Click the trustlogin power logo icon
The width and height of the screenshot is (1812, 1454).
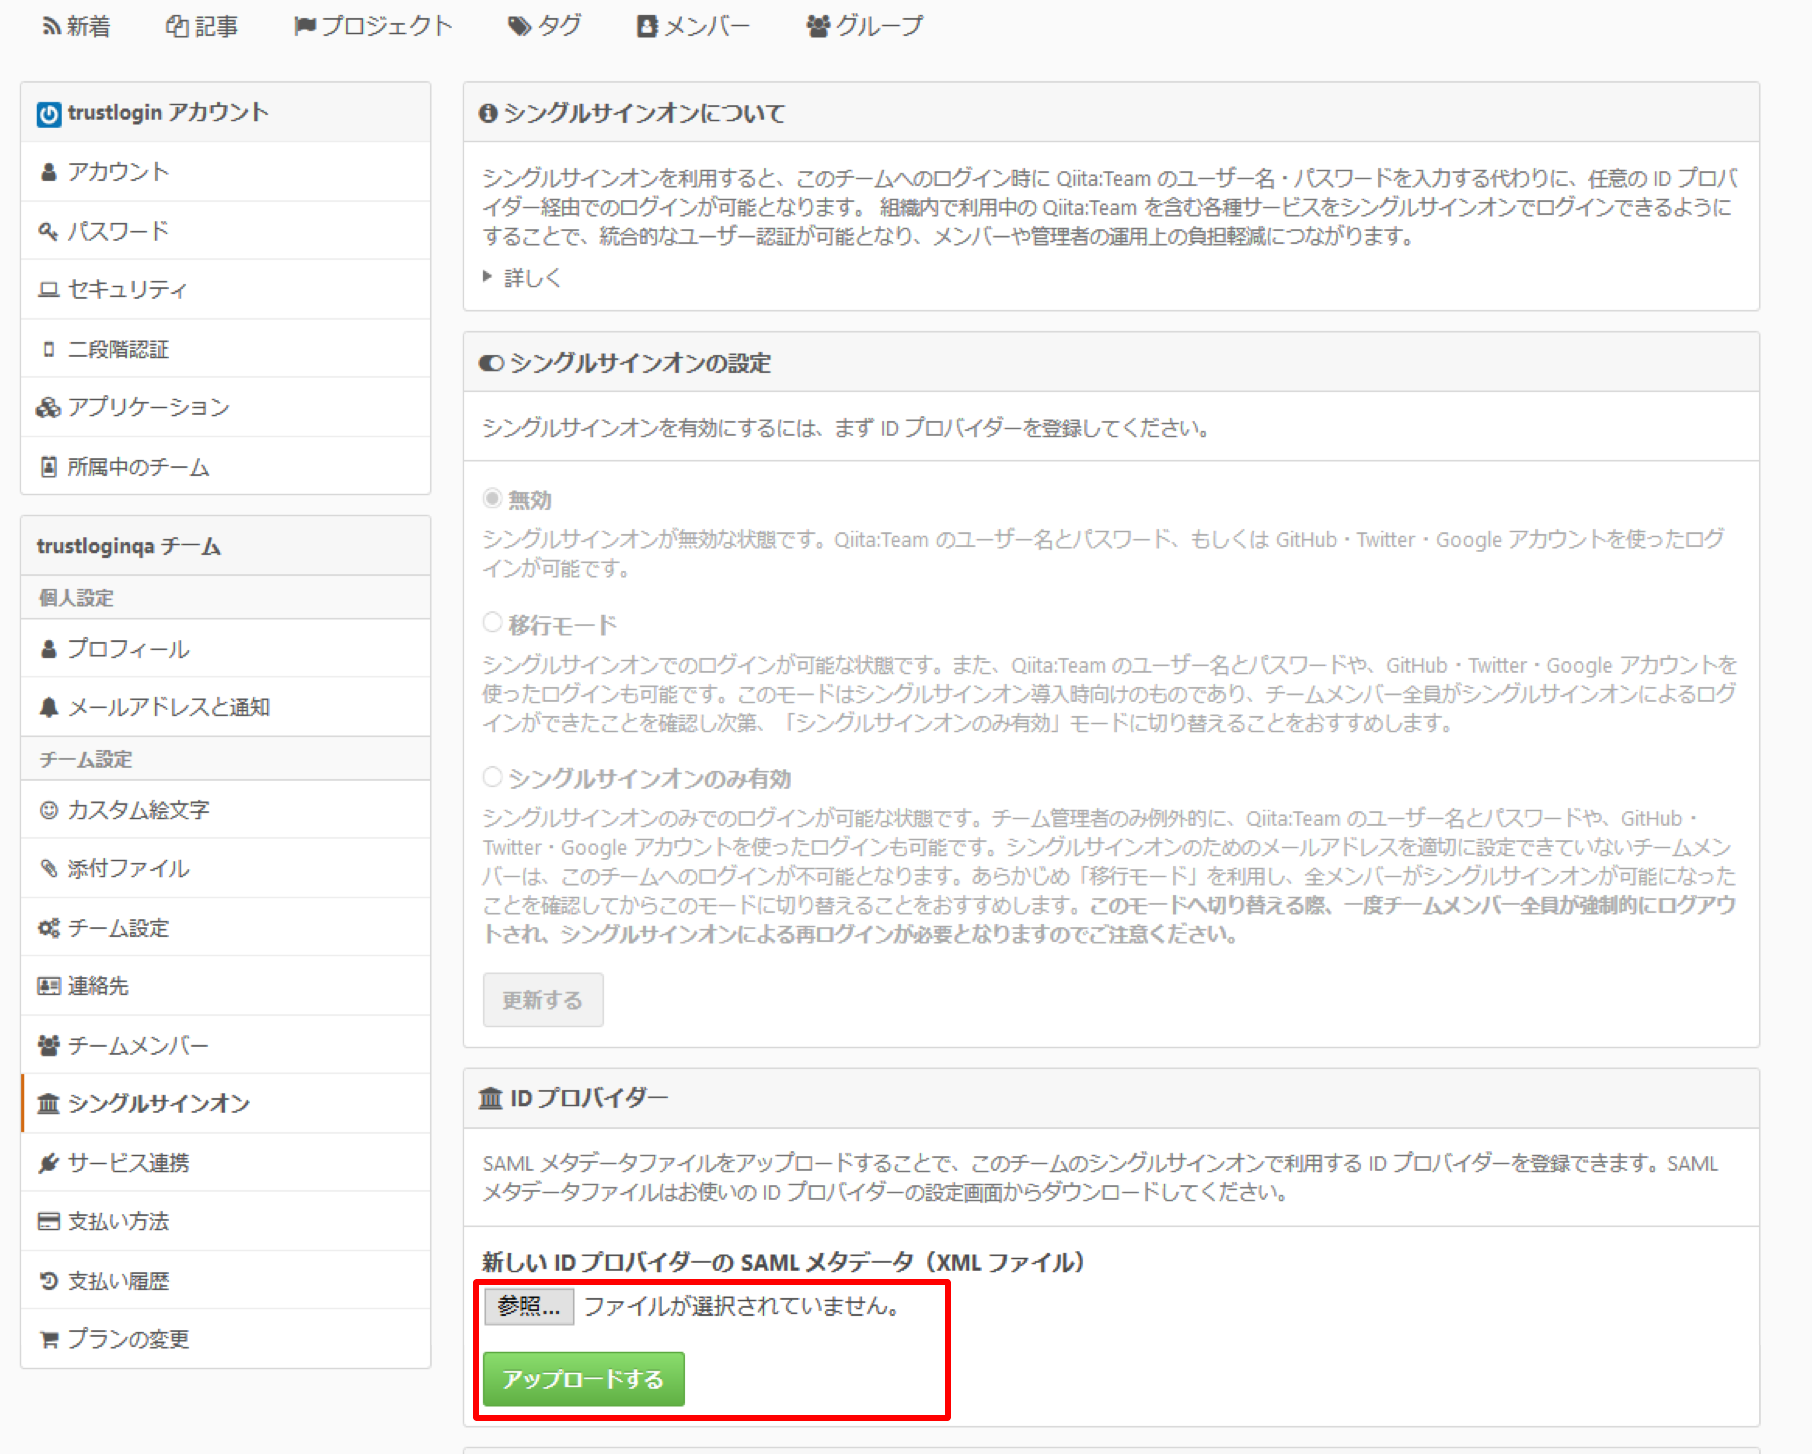(x=49, y=114)
